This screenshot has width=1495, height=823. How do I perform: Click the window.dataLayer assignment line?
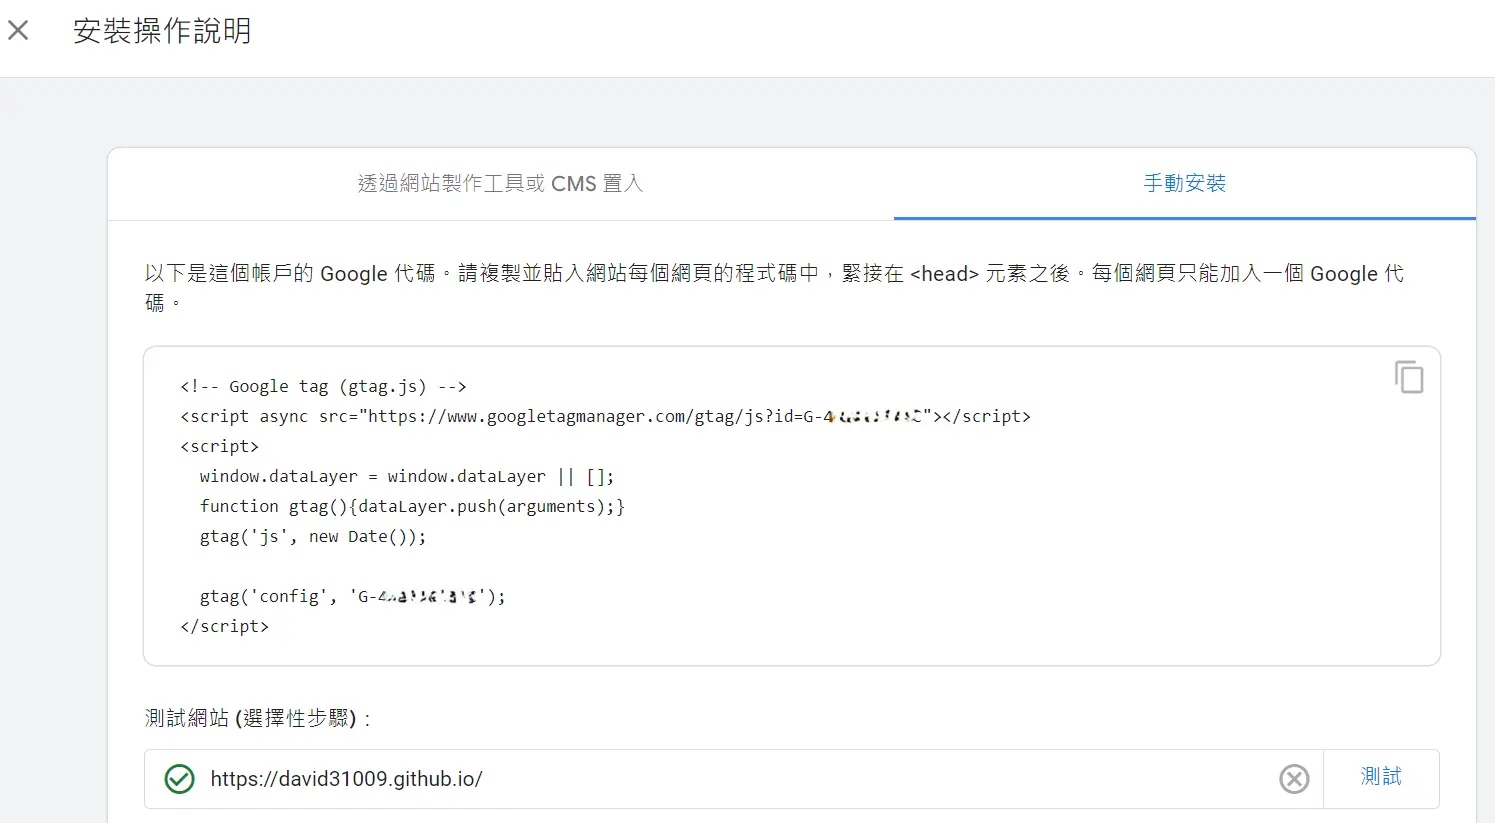(406, 477)
